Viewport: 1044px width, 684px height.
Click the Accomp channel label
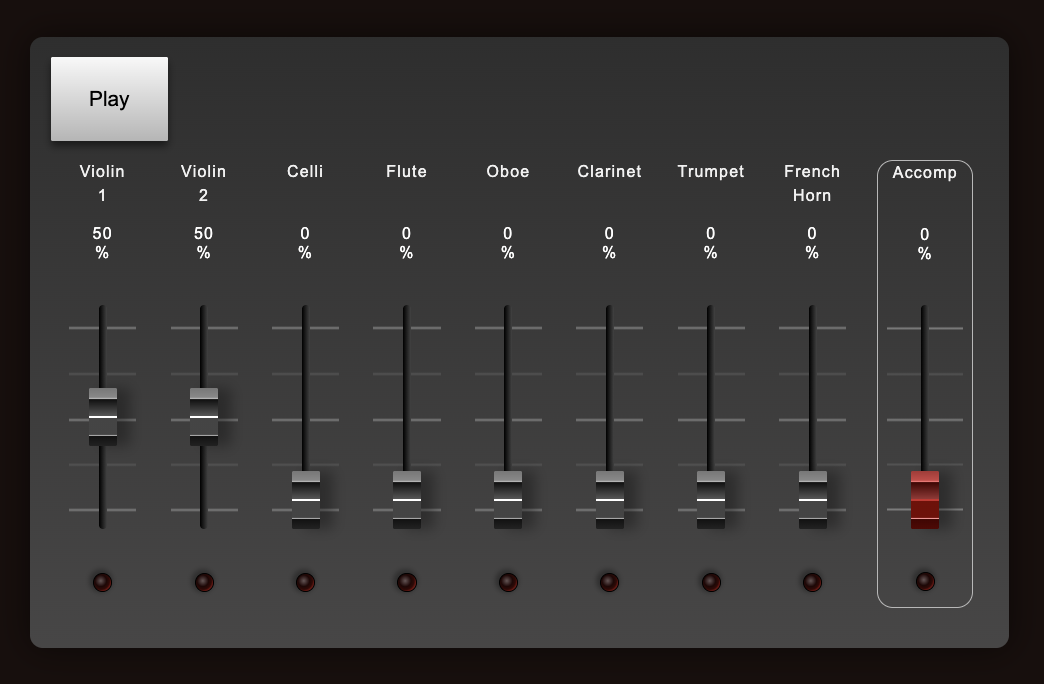click(x=925, y=173)
